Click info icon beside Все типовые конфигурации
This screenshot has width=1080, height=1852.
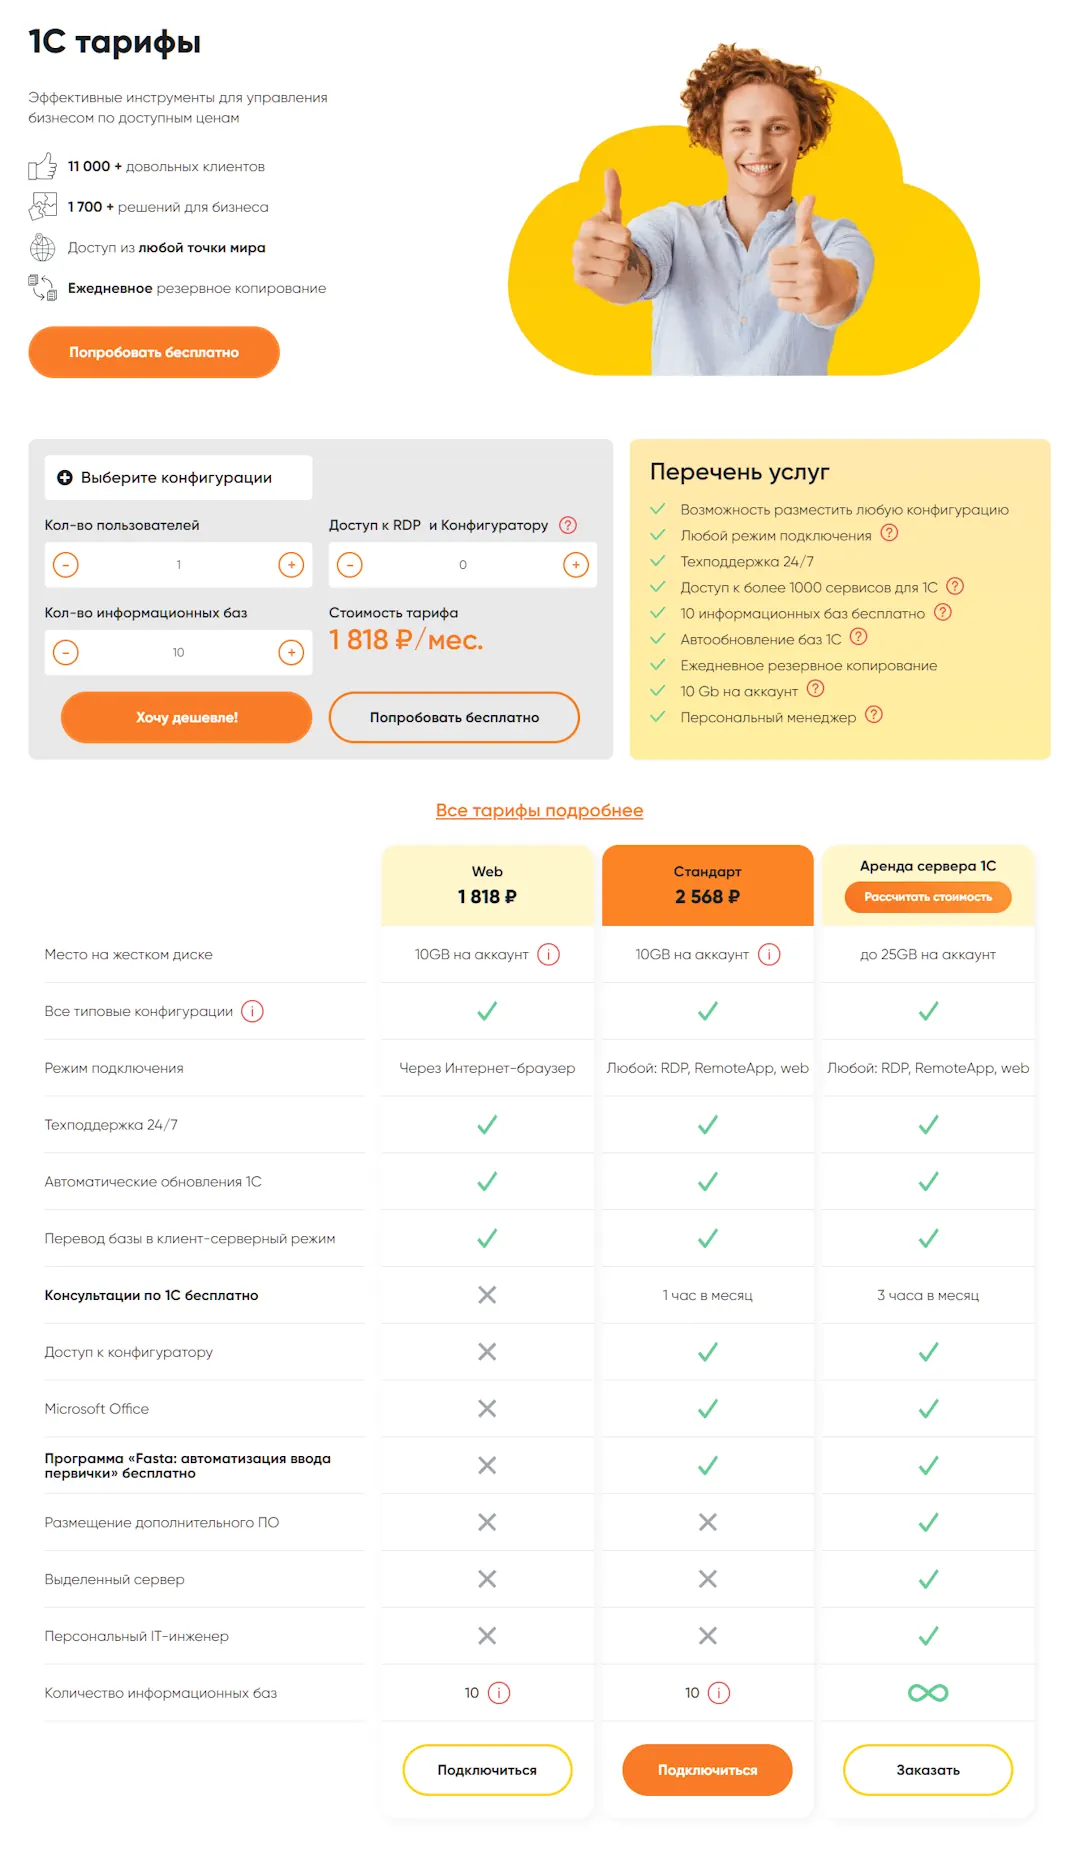tap(251, 1011)
